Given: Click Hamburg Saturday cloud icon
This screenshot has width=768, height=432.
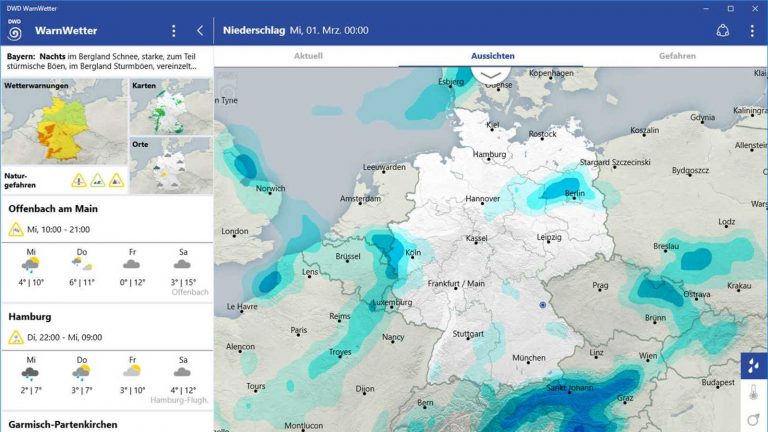Looking at the screenshot, I should point(182,373).
